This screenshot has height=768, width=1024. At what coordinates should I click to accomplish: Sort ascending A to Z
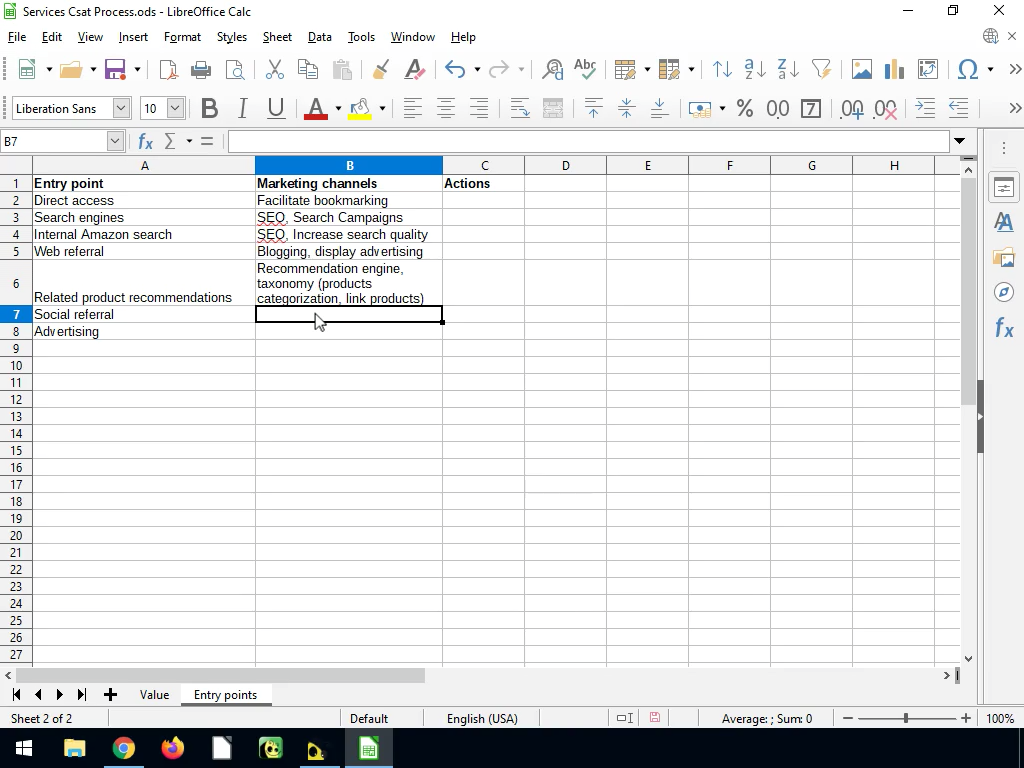click(x=755, y=69)
